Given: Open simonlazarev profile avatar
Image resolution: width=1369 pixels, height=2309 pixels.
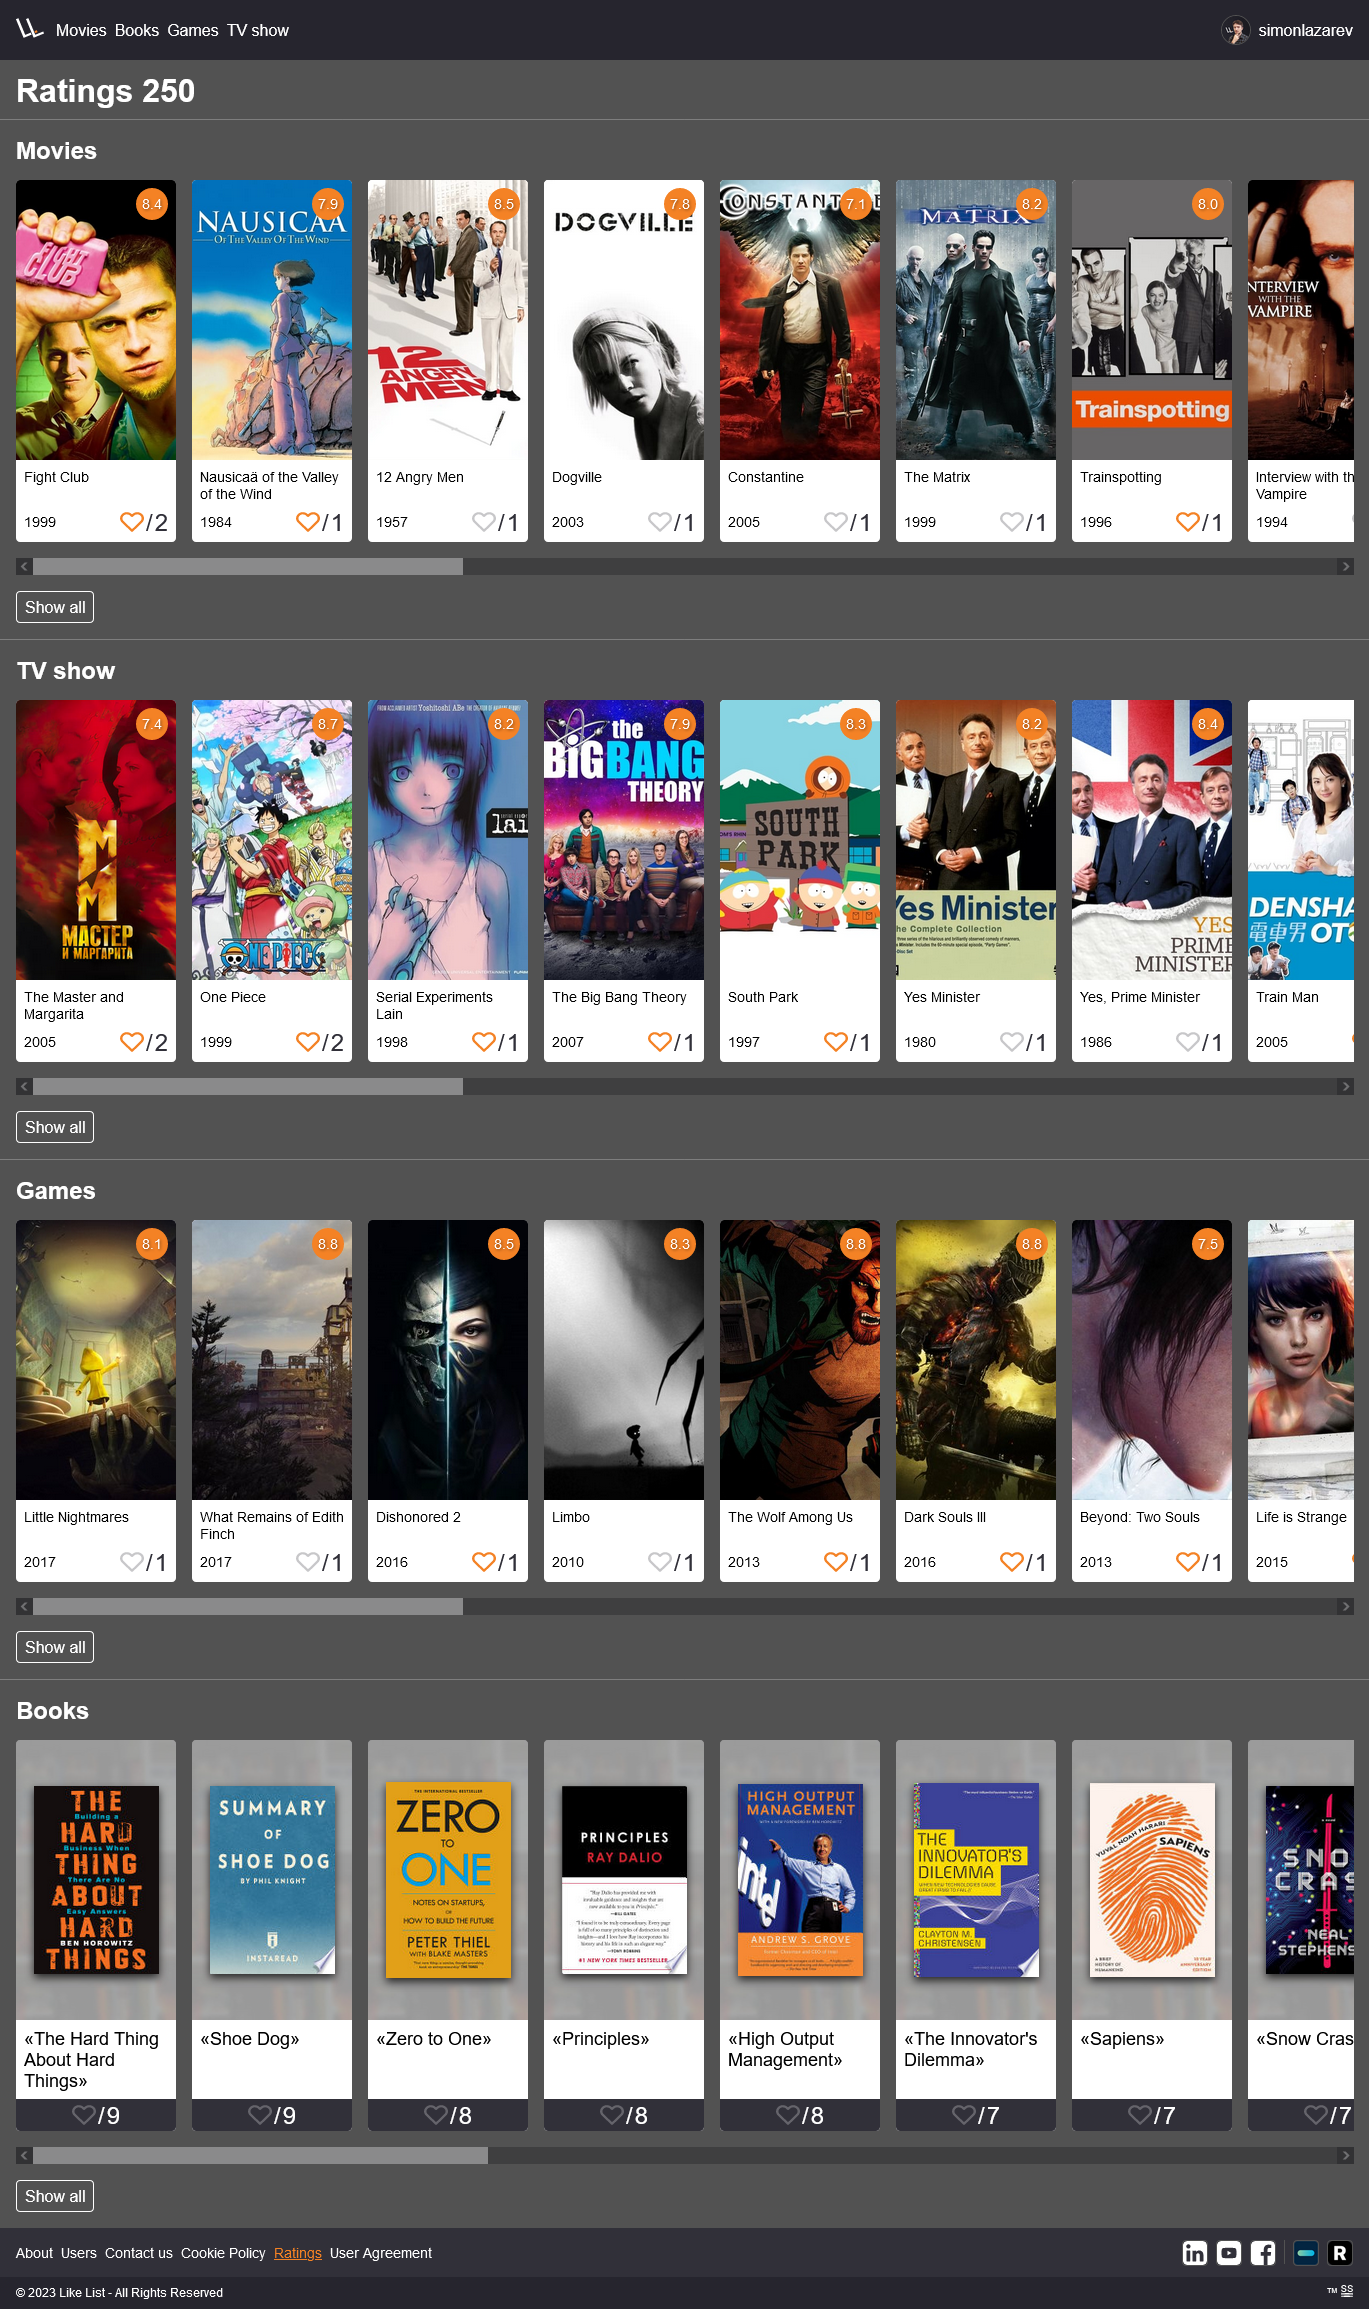Looking at the screenshot, I should coord(1236,30).
